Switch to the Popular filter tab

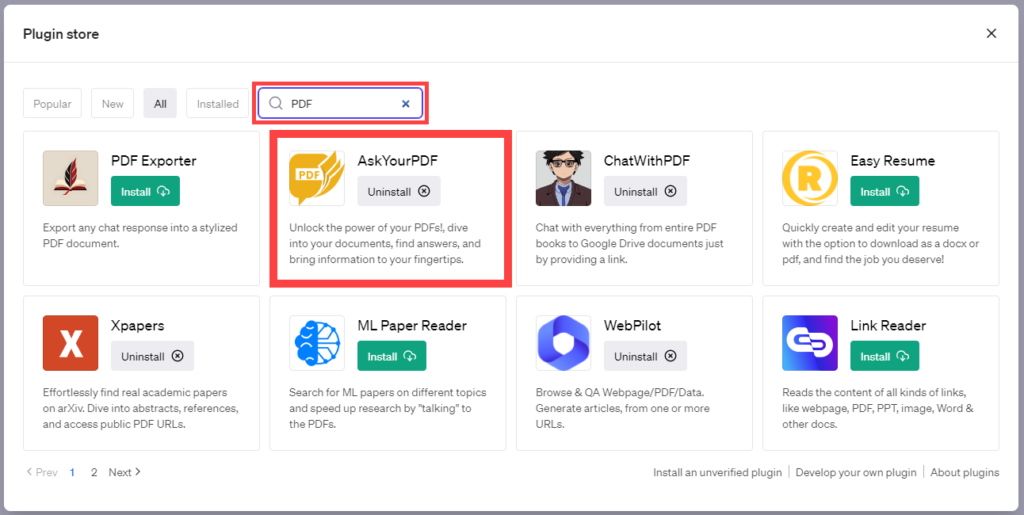click(52, 104)
